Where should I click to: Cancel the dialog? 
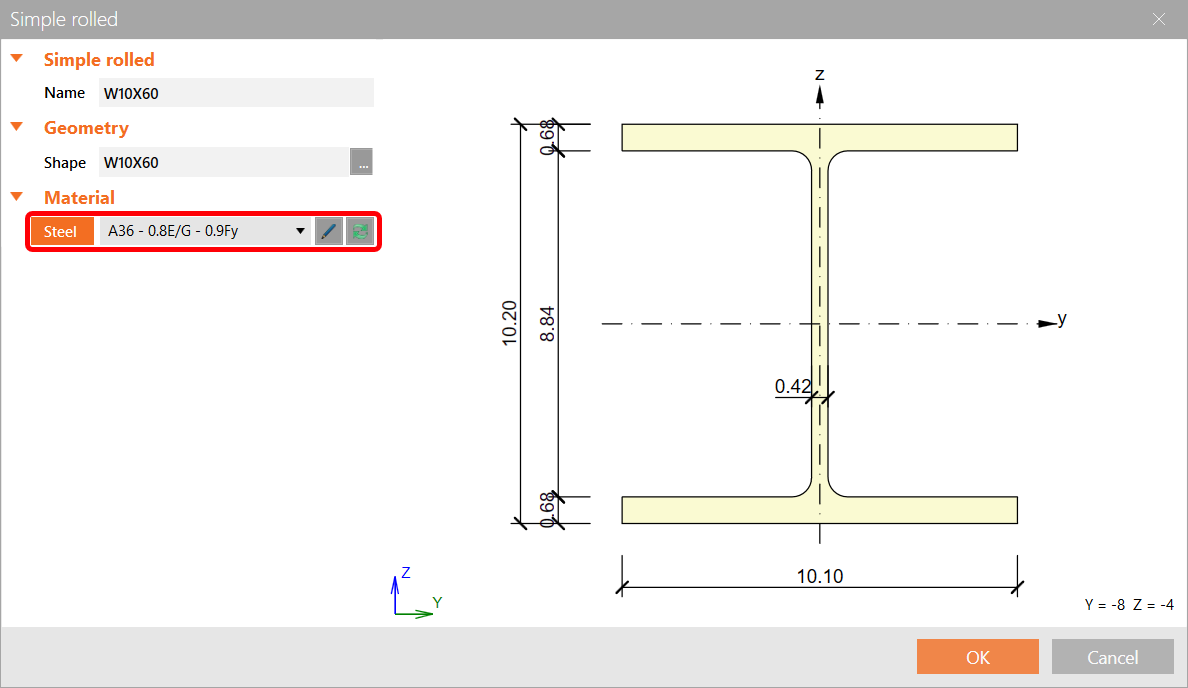[1112, 656]
